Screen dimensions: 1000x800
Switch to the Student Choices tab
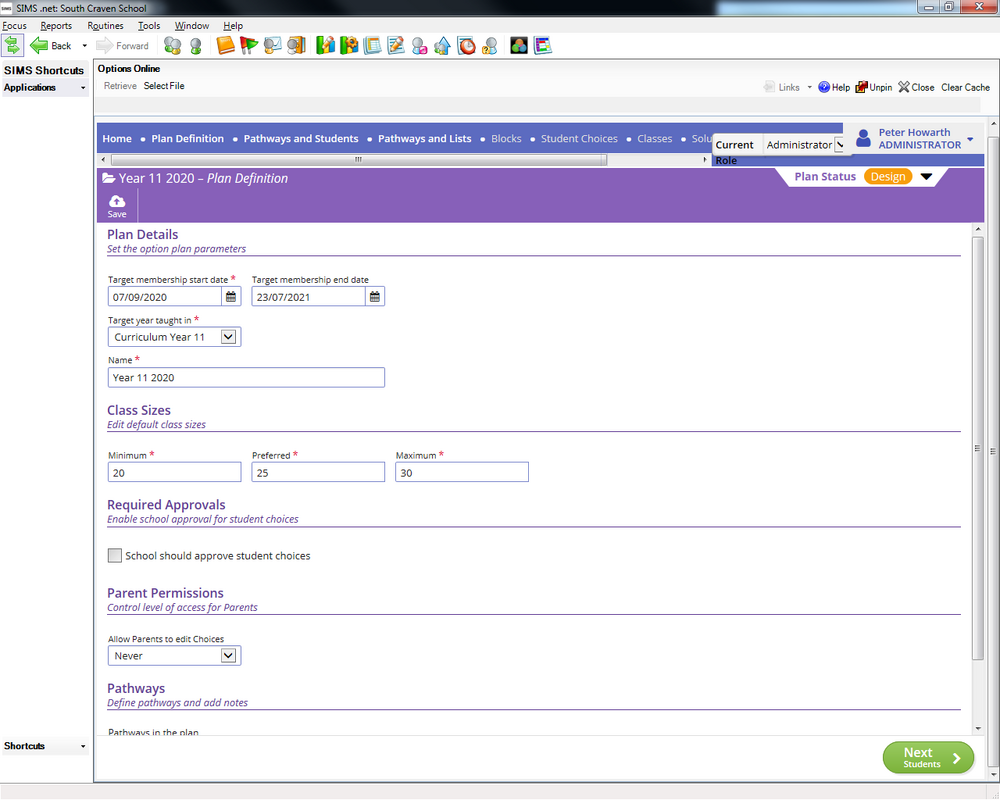[x=579, y=138]
